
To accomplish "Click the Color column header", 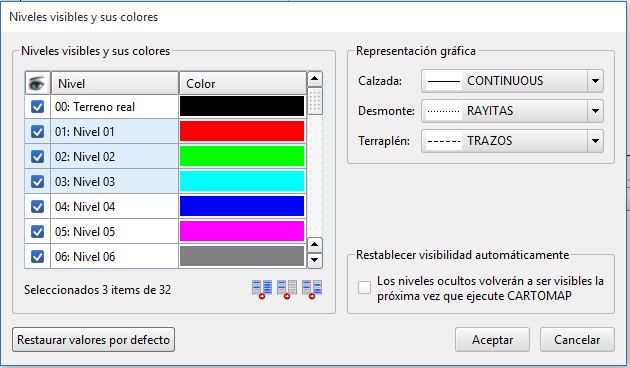I will click(x=243, y=83).
